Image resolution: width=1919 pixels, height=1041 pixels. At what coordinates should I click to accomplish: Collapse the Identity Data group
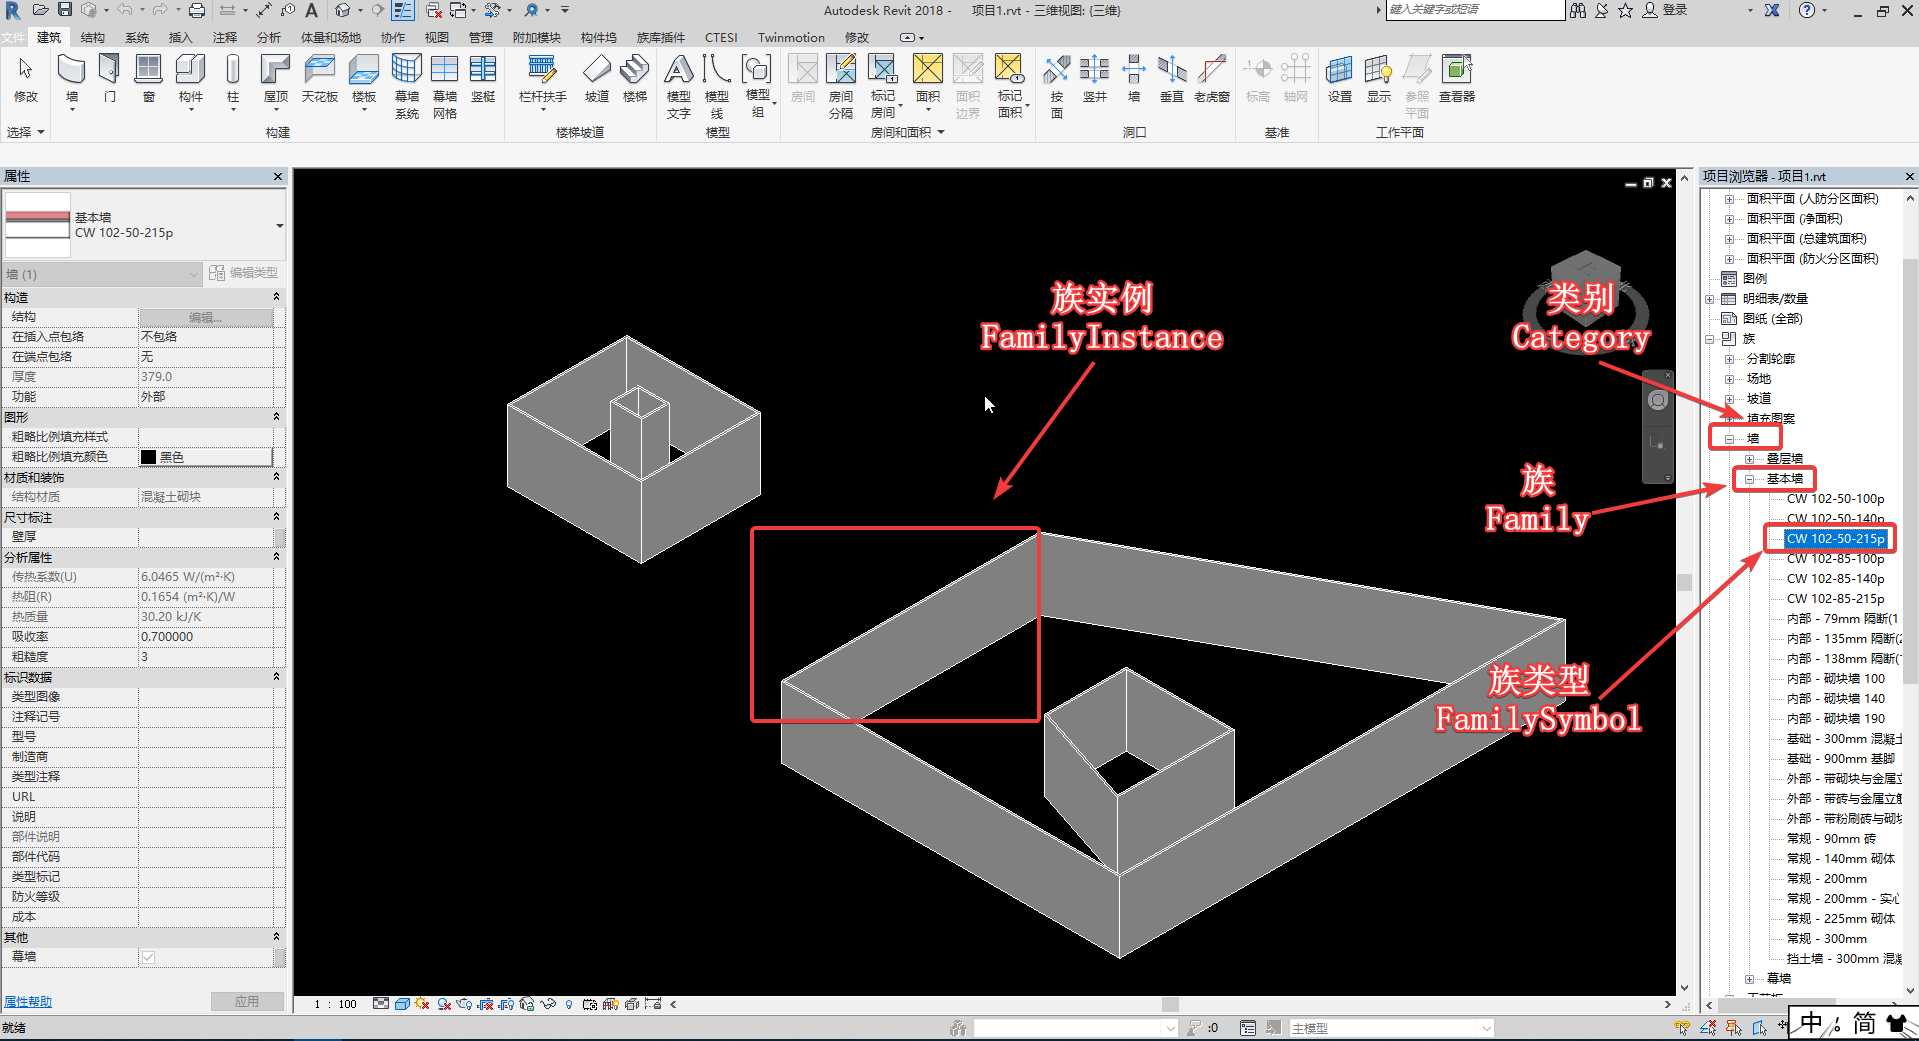click(x=277, y=677)
